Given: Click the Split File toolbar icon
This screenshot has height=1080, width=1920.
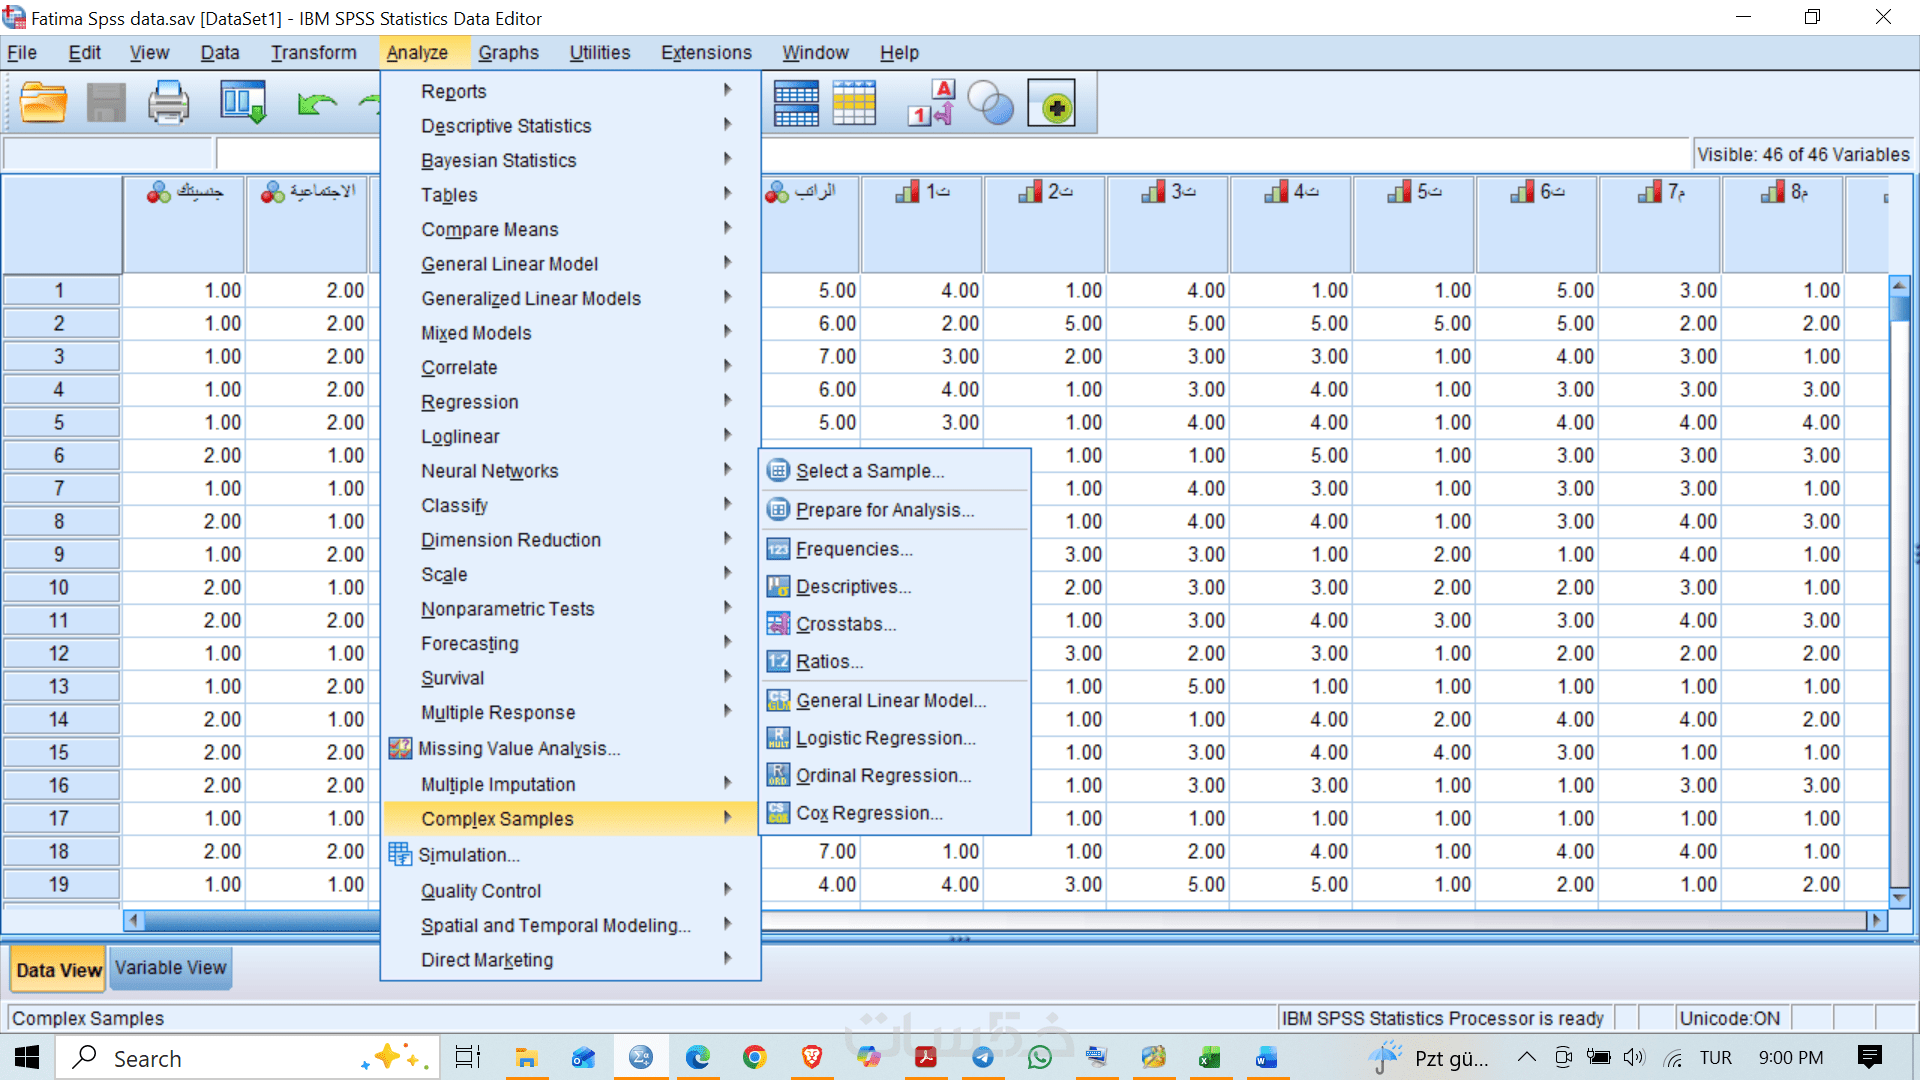Looking at the screenshot, I should click(x=796, y=103).
